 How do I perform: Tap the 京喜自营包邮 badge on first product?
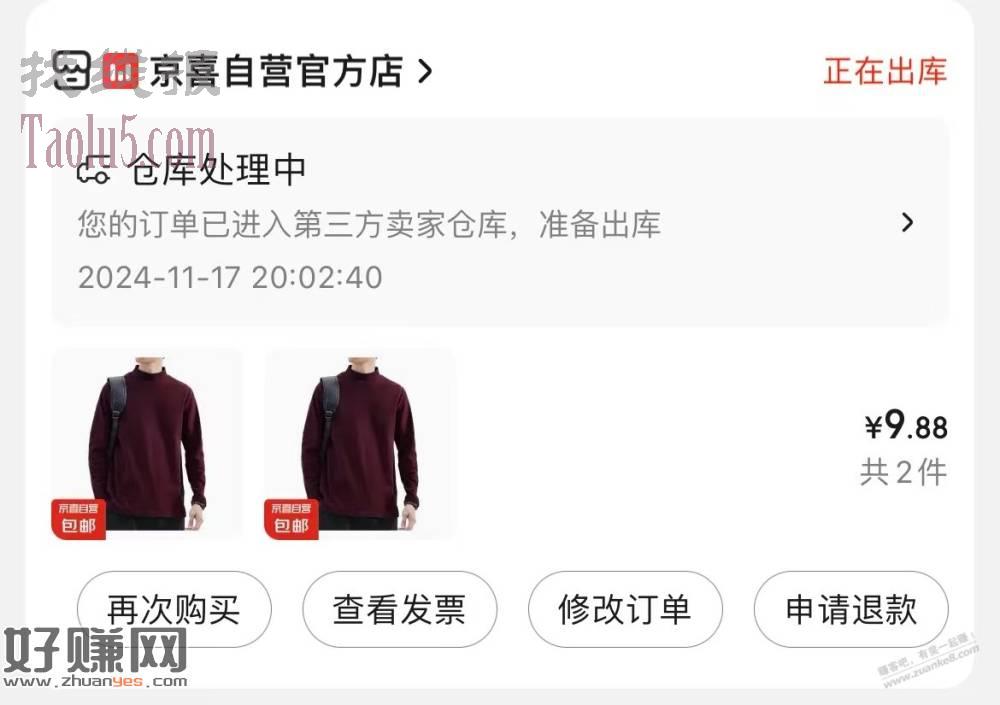tap(78, 518)
